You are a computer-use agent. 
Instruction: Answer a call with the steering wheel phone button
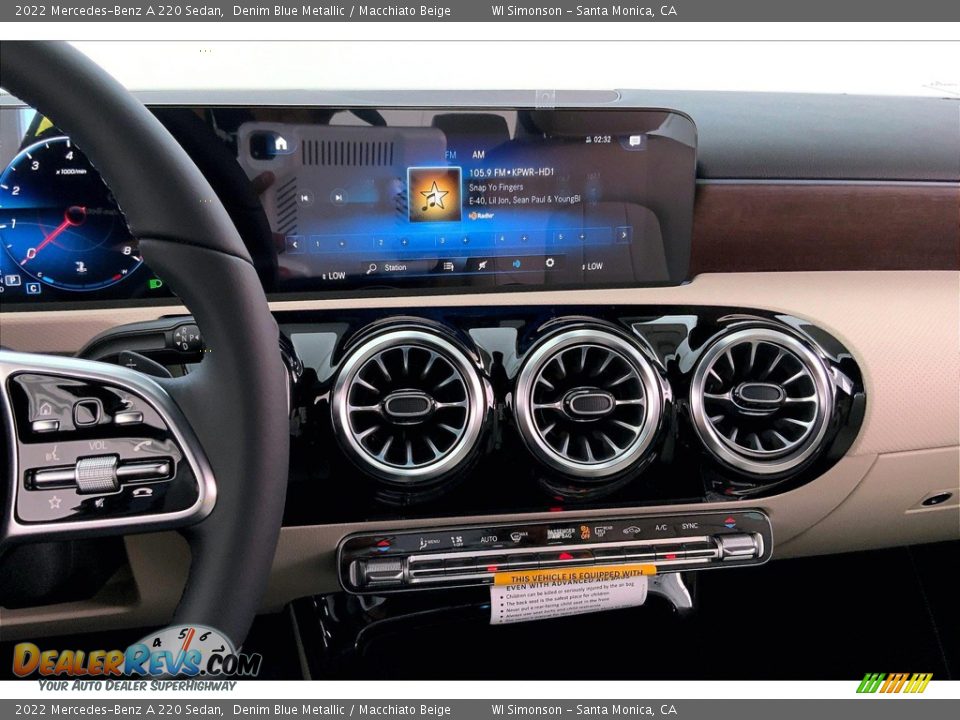coord(143,446)
